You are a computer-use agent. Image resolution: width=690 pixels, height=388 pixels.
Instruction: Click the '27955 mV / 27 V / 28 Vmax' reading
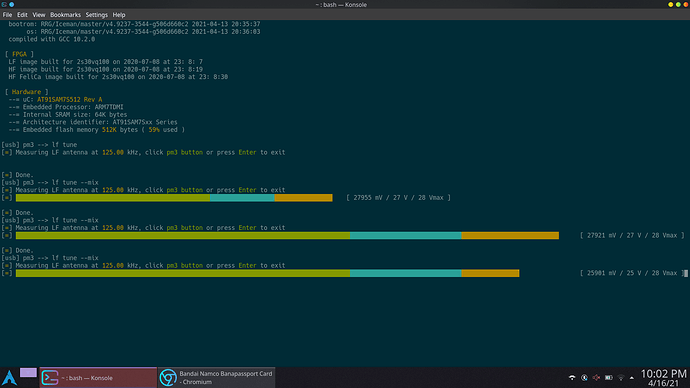398,198
